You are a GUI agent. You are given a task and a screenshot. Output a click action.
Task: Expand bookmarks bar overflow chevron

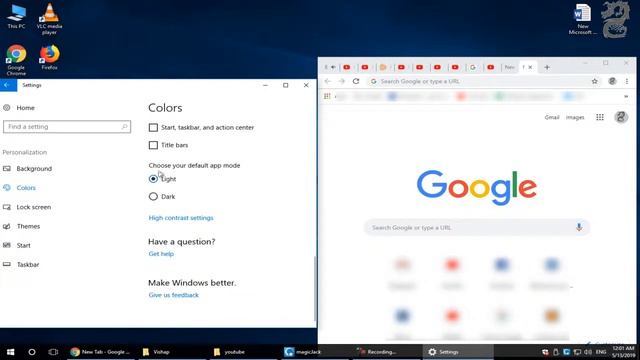coord(626,96)
